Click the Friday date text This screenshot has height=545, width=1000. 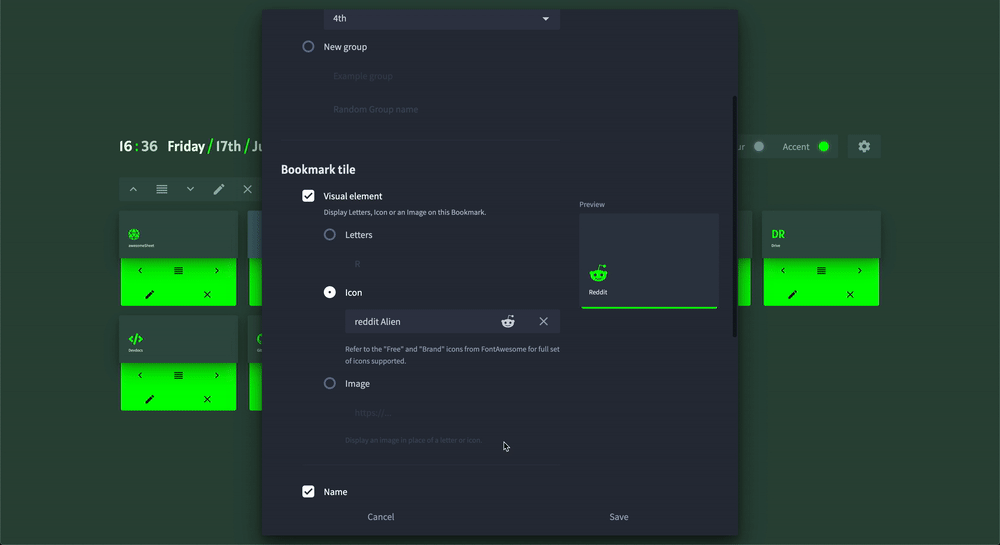[x=186, y=147]
